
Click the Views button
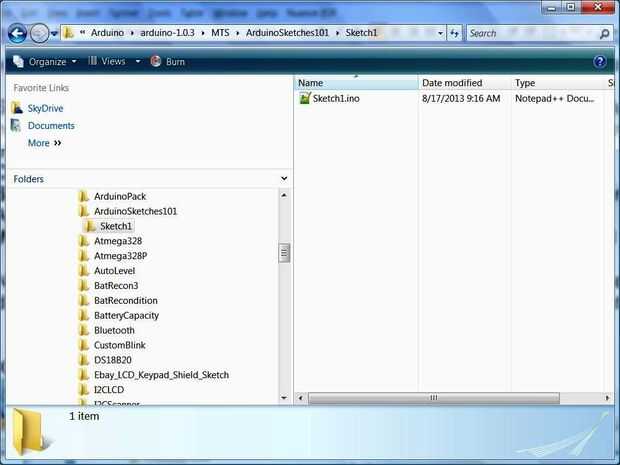(107, 61)
